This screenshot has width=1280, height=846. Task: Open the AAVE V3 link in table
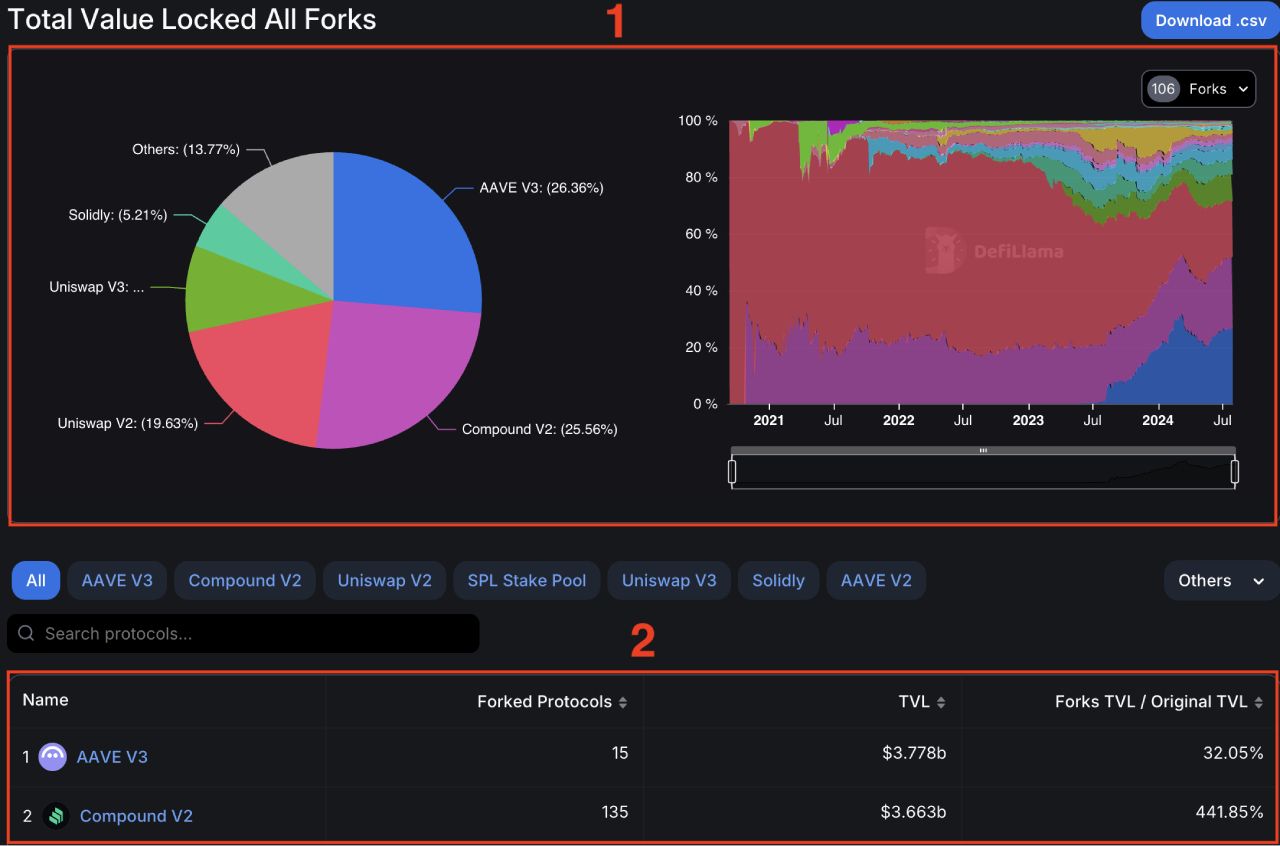click(x=112, y=757)
